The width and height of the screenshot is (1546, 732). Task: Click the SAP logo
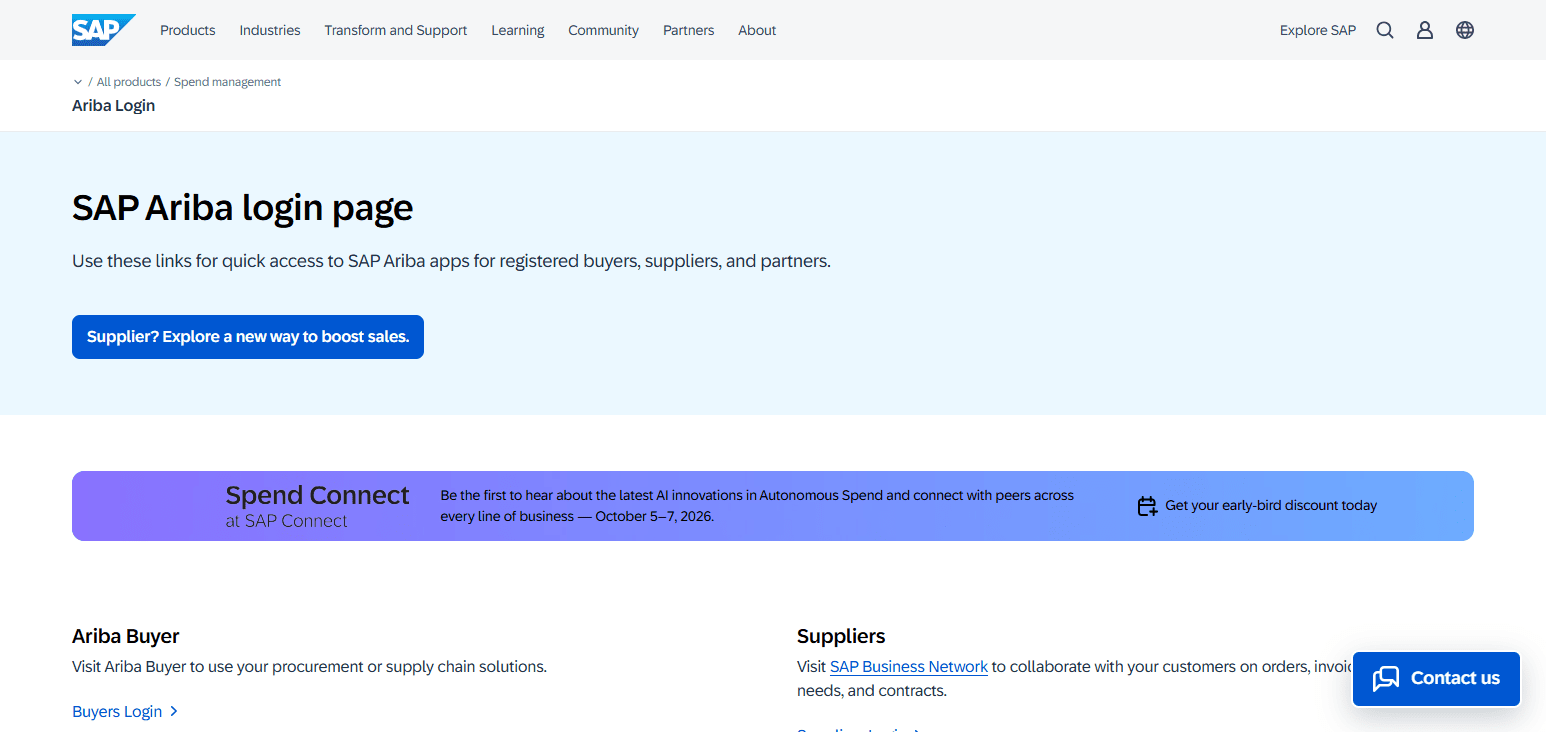coord(104,30)
